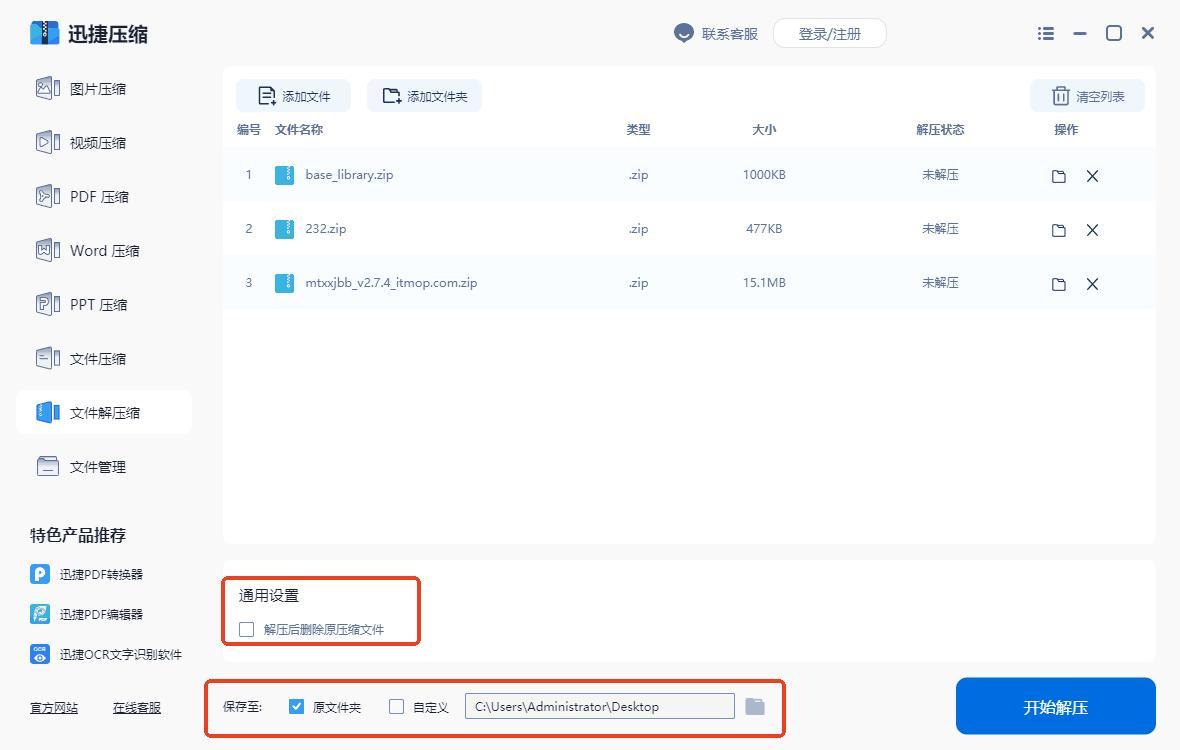Enable 解压后删除原压缩文件 checkbox

pos(247,629)
